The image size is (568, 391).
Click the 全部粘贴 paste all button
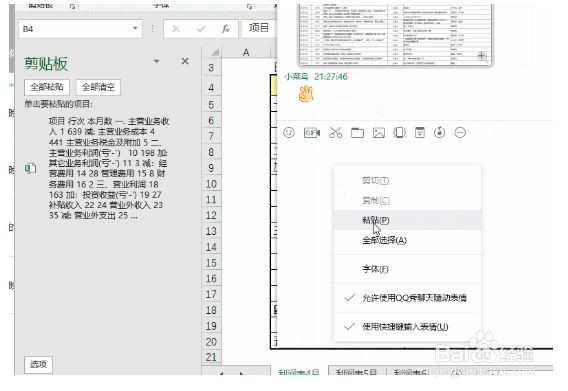47,87
